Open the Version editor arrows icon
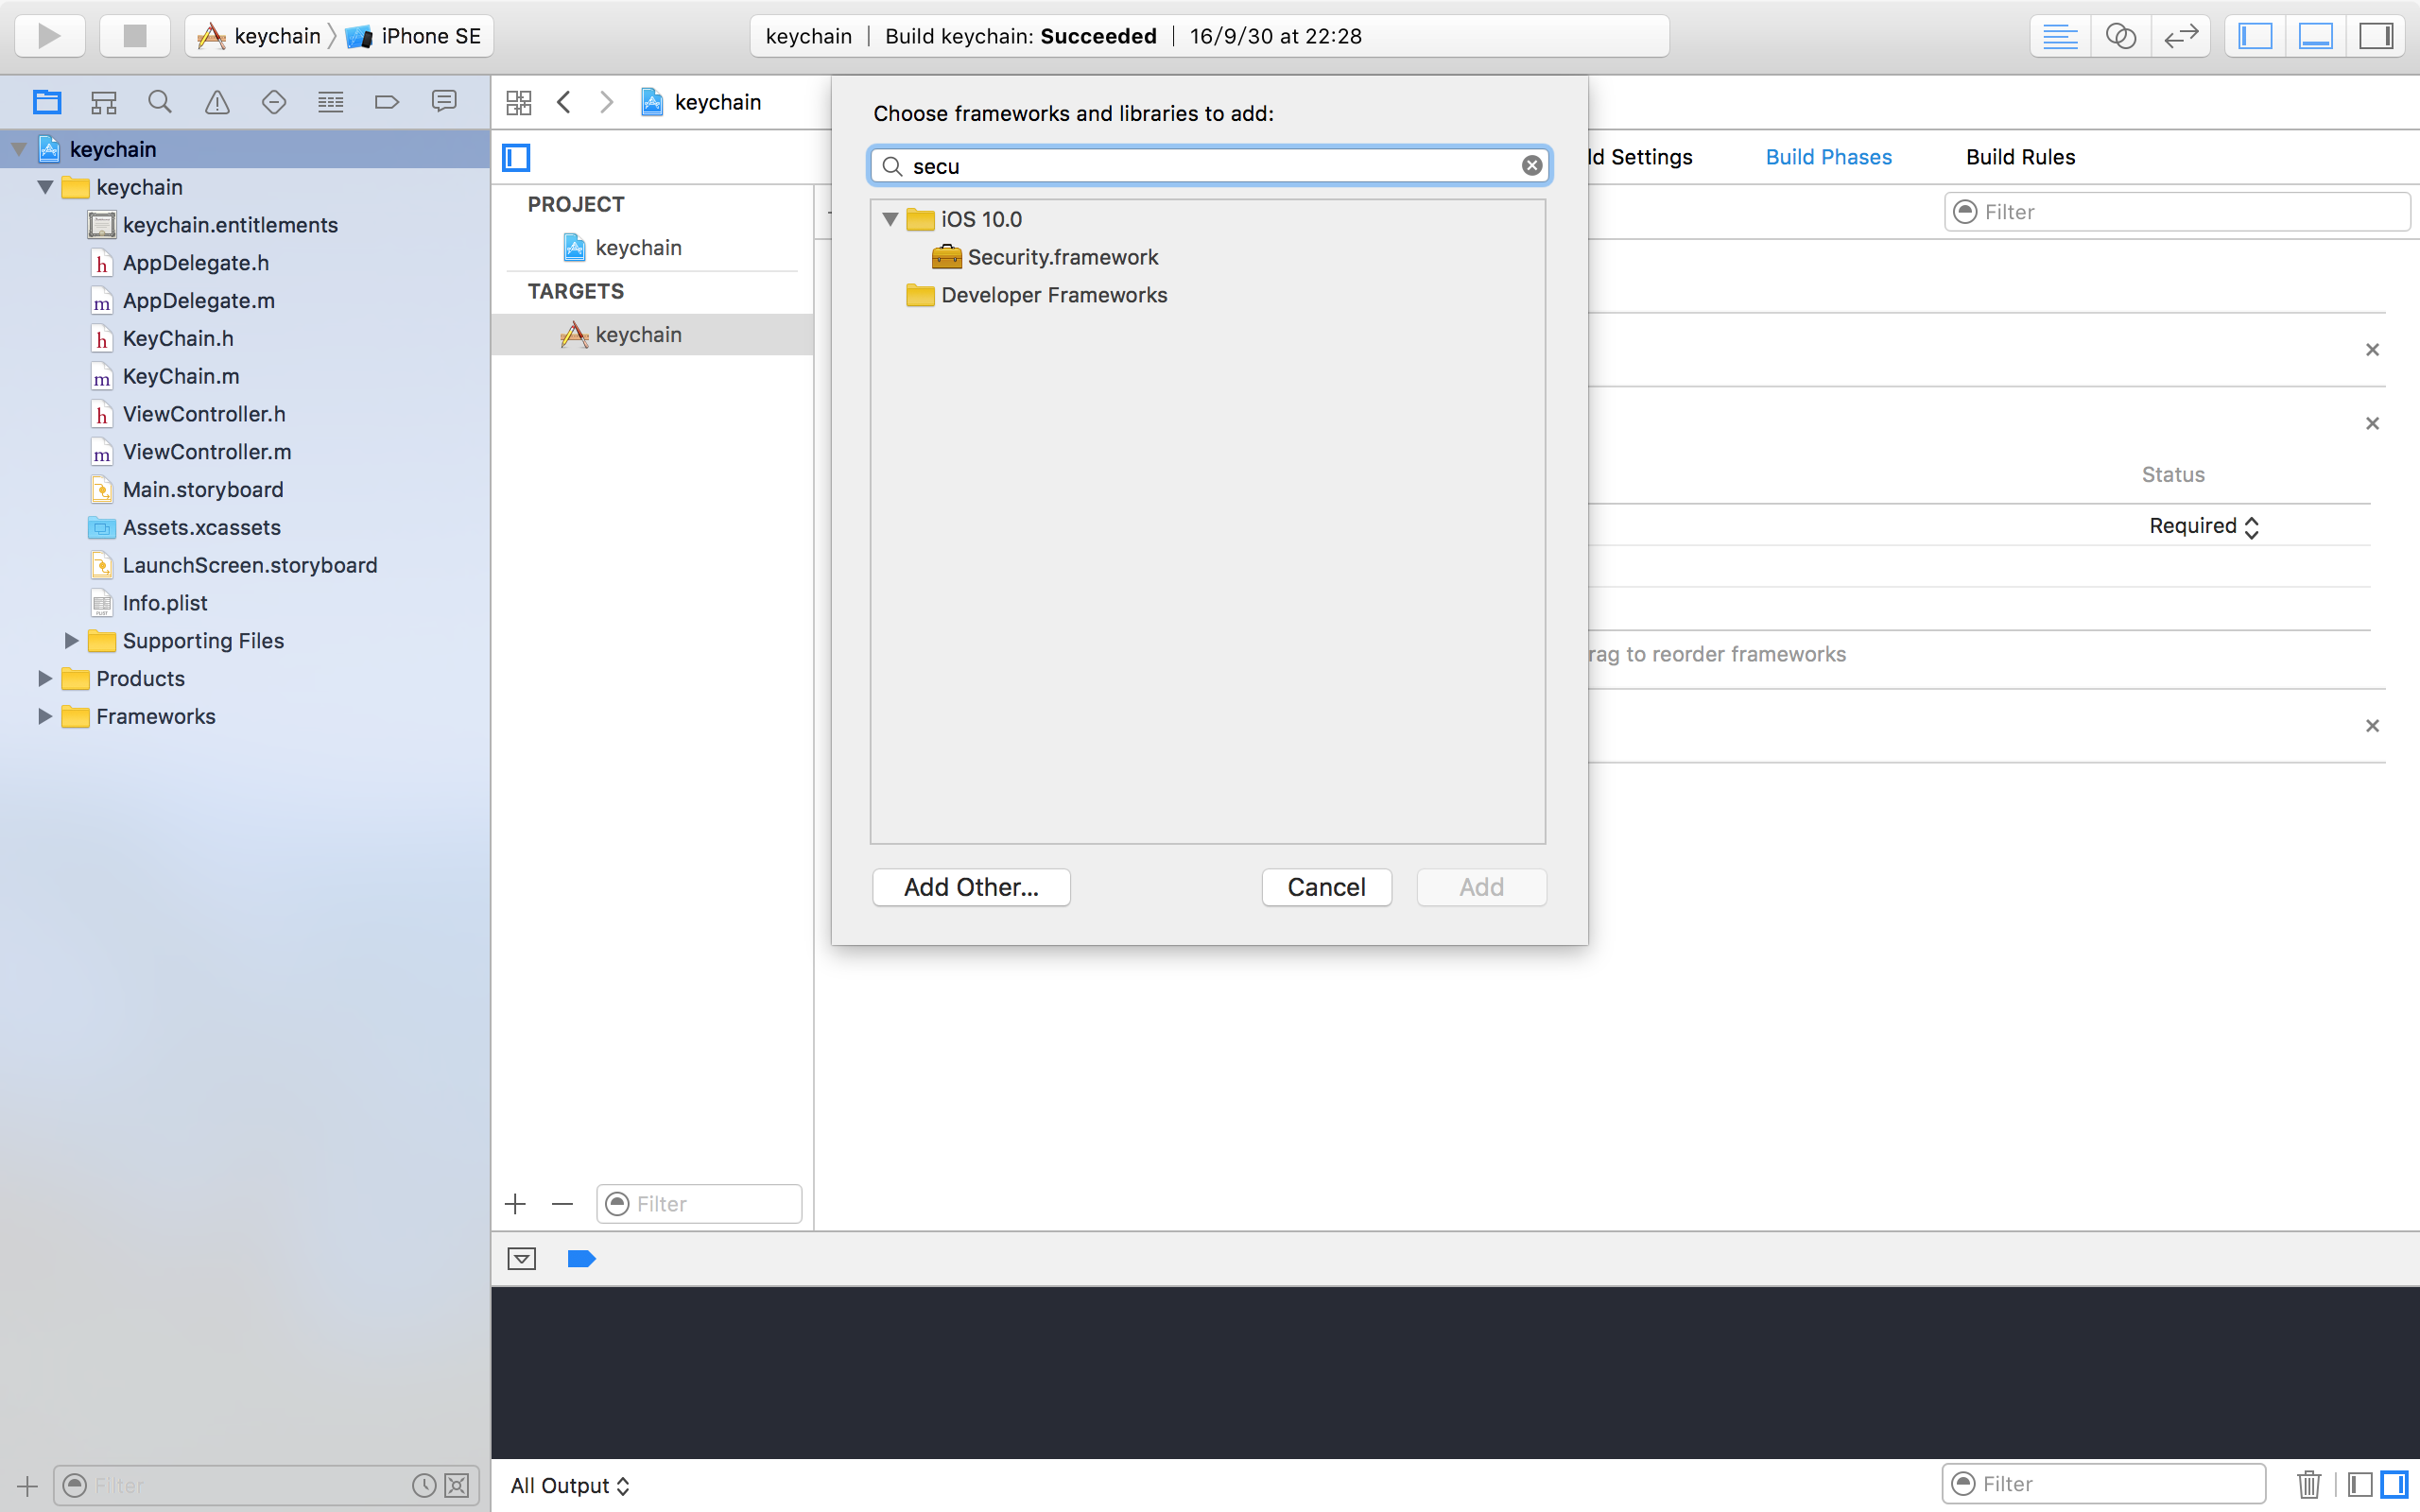 tap(2180, 36)
